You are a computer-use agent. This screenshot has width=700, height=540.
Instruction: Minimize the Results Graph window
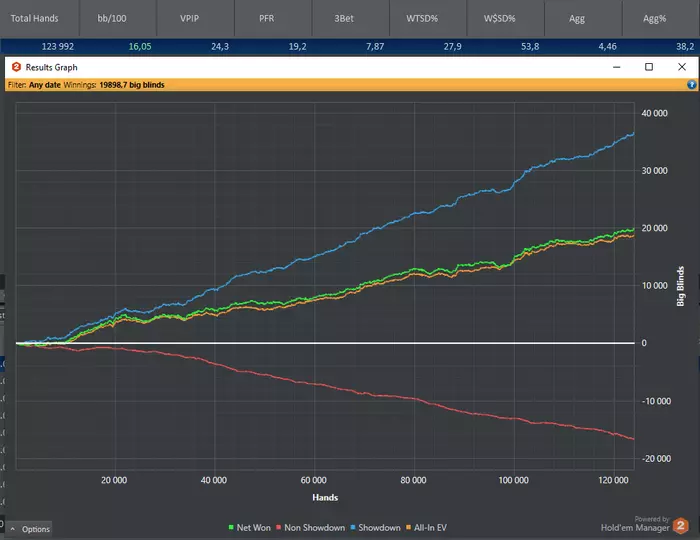pos(617,67)
